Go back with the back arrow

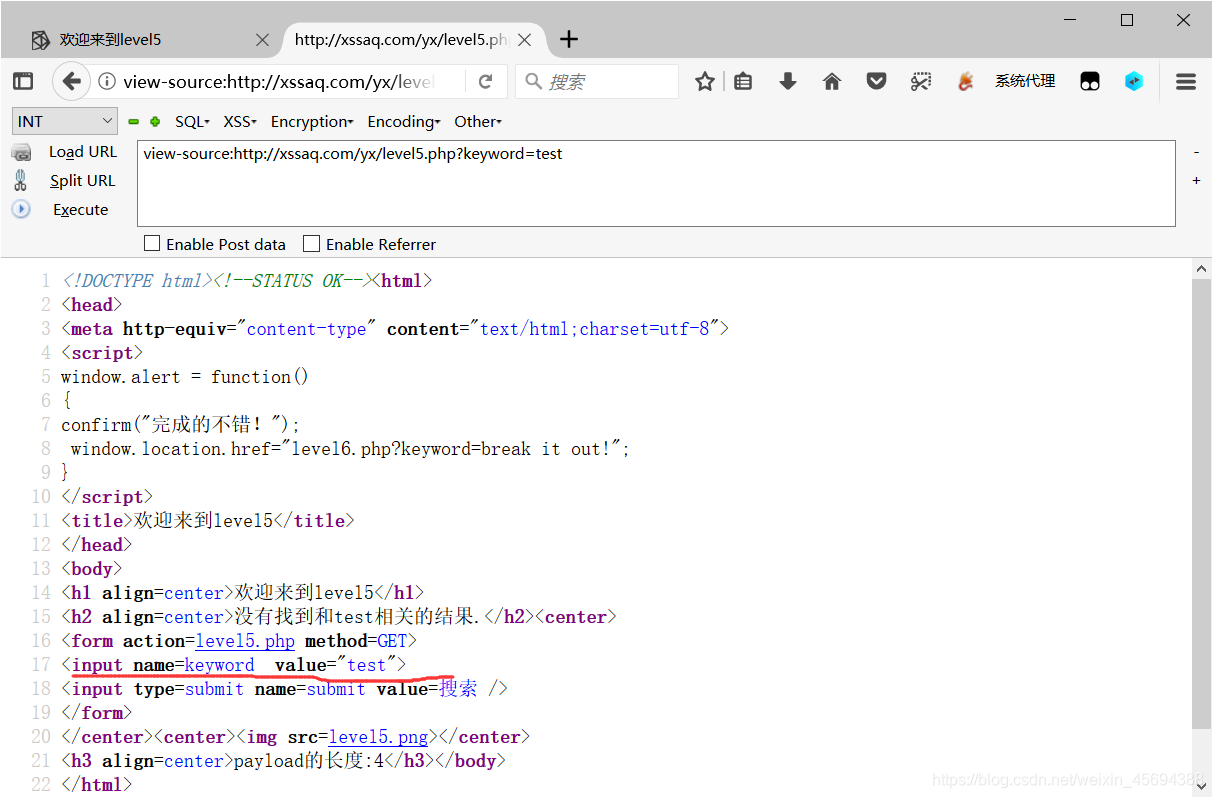point(70,81)
